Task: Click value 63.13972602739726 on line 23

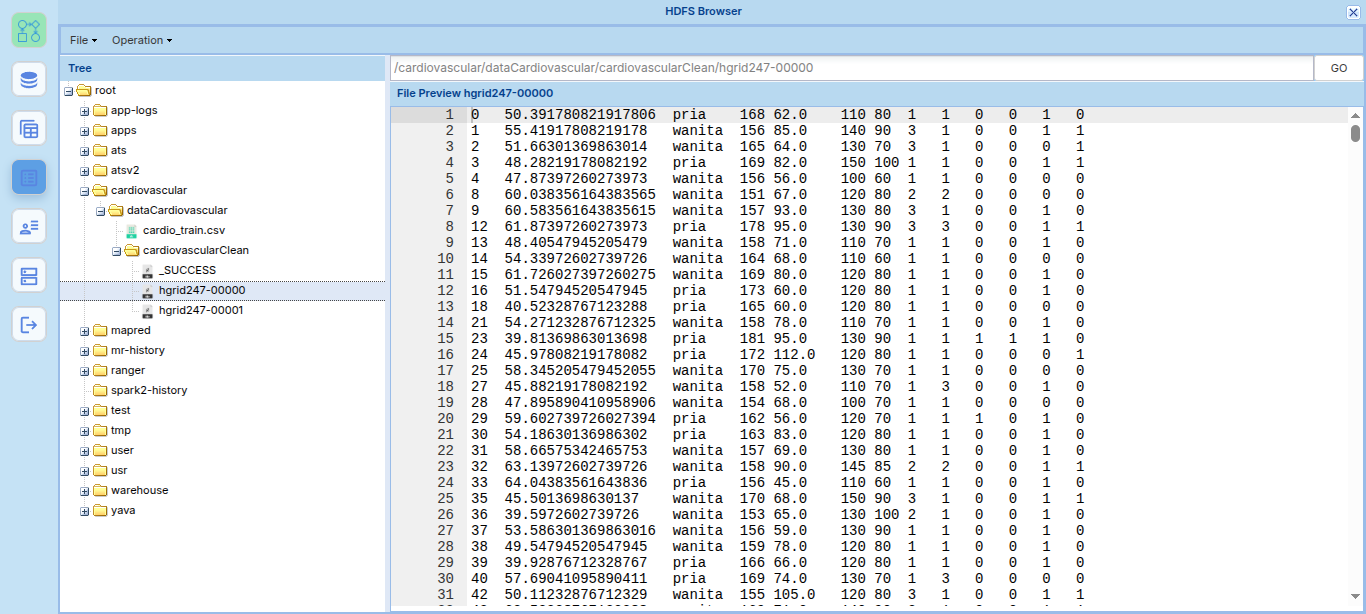Action: (576, 467)
